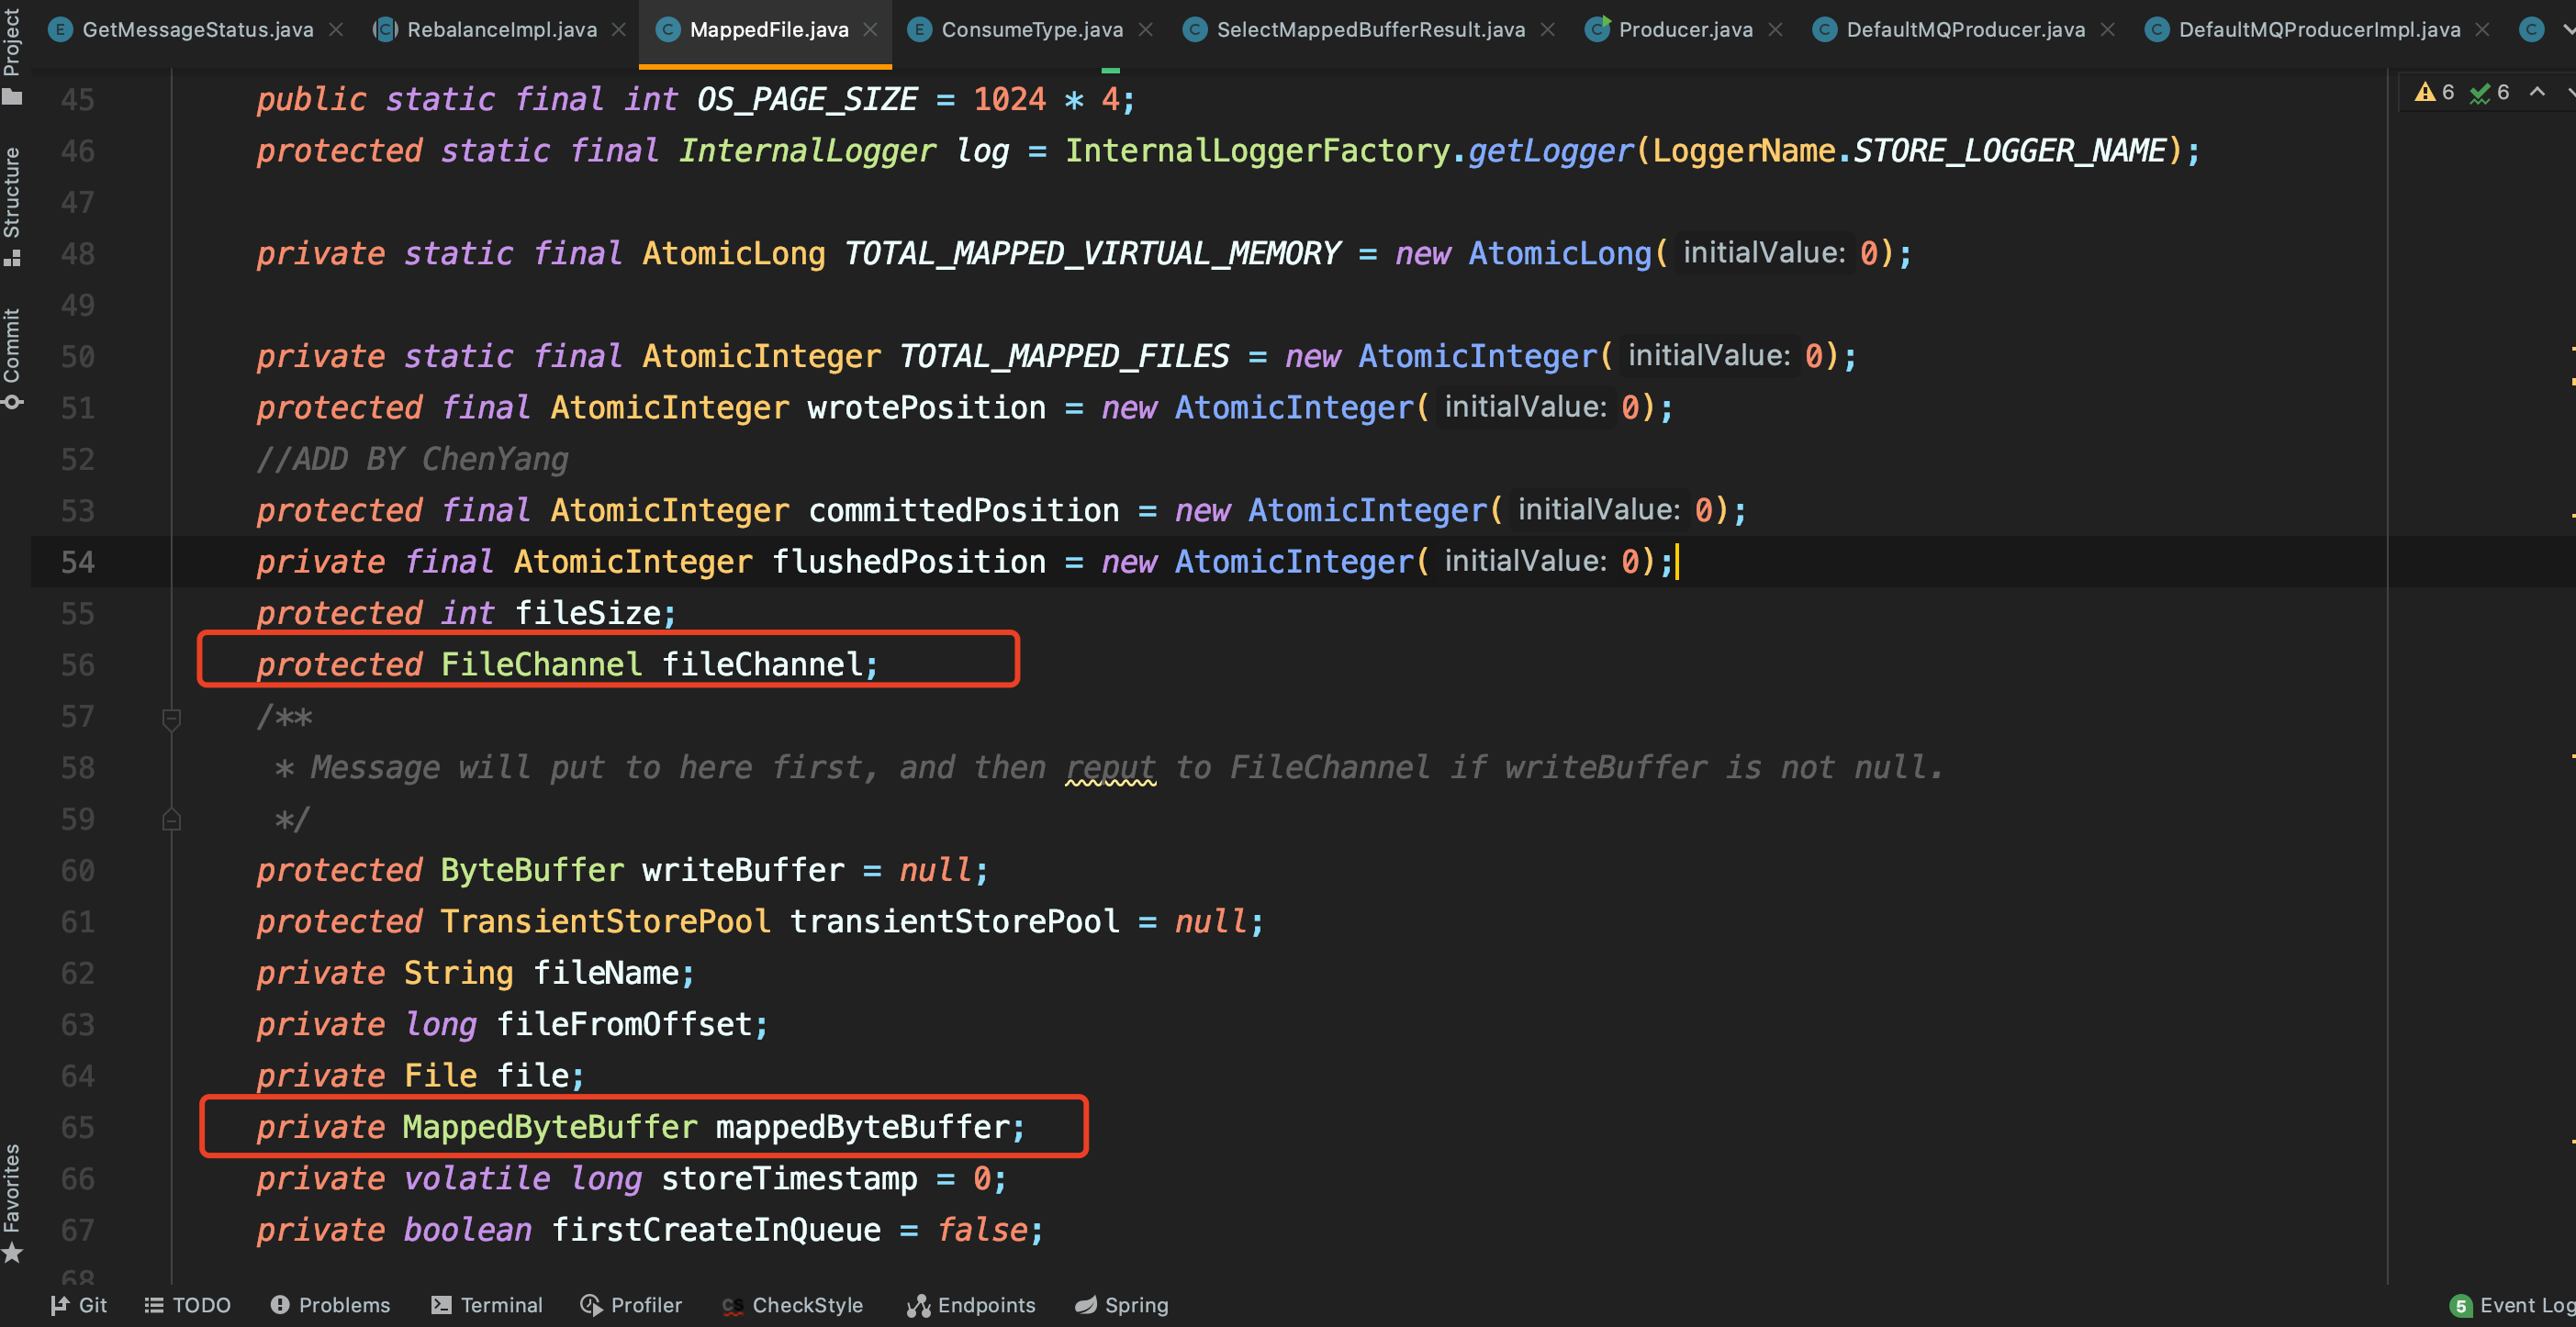Image resolution: width=2576 pixels, height=1327 pixels.
Task: Click GetMessageStatus.java enum file icon
Action: 60,30
